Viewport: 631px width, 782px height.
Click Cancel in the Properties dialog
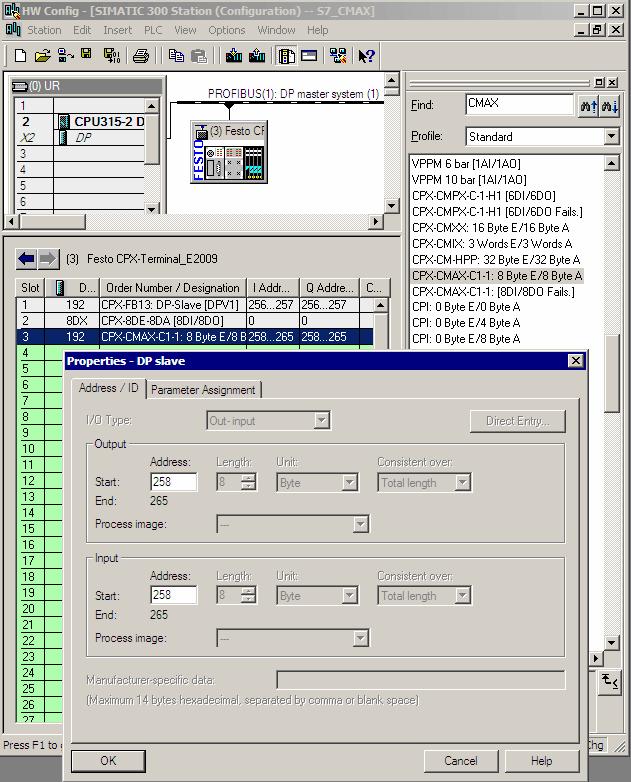[461, 761]
